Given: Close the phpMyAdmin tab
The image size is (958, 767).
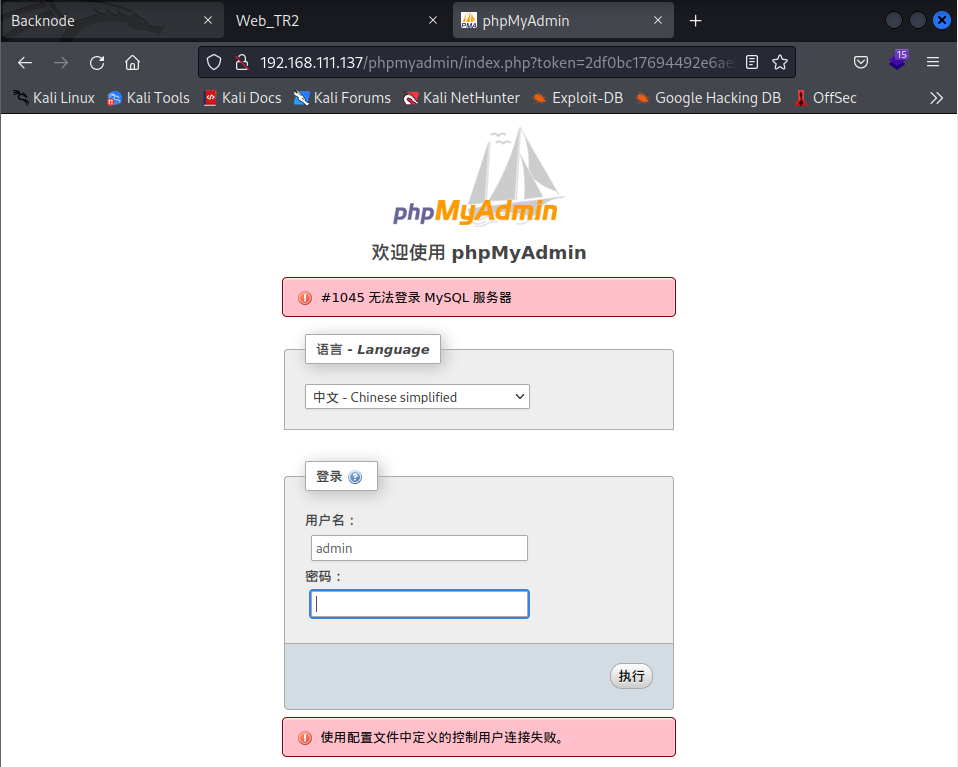Looking at the screenshot, I should pos(657,20).
